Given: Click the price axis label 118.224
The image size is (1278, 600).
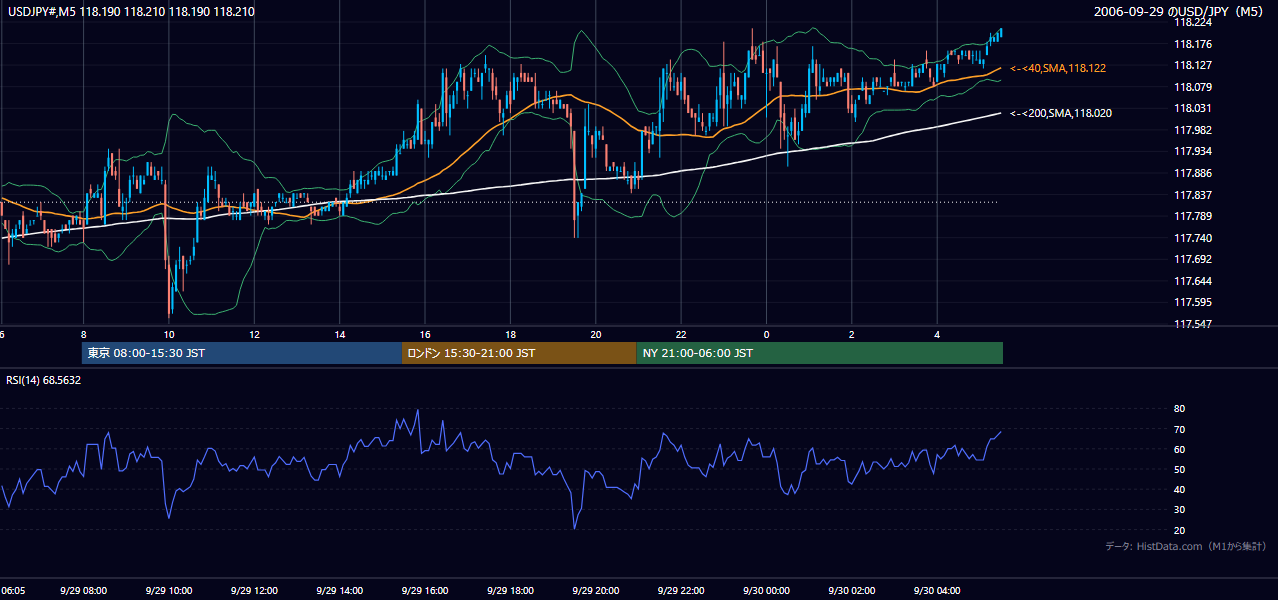Looking at the screenshot, I should tap(1193, 22).
